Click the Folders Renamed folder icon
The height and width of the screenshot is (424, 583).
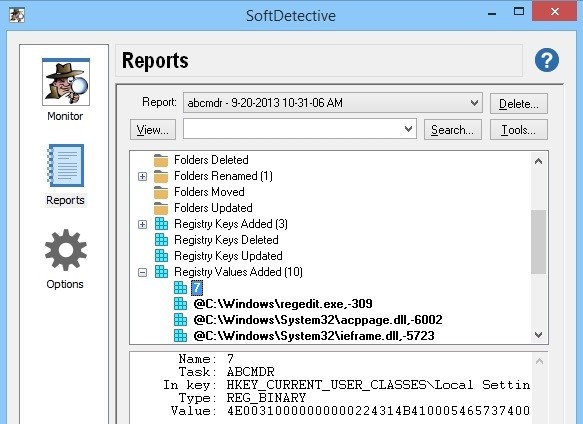[161, 176]
